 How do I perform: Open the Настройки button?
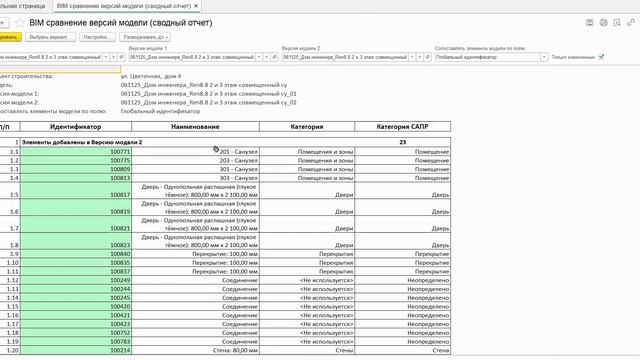97,37
